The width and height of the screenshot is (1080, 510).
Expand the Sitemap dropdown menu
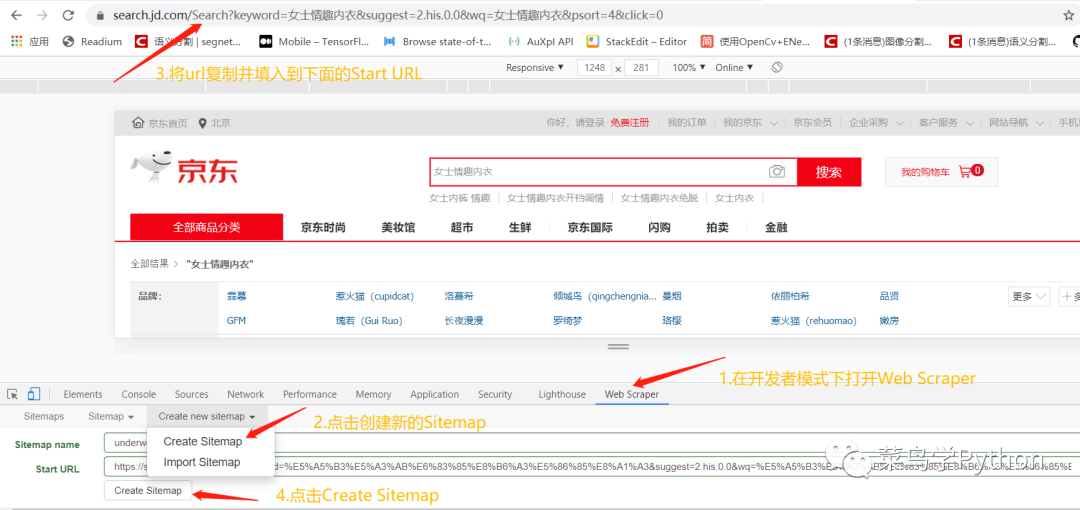[x=110, y=416]
